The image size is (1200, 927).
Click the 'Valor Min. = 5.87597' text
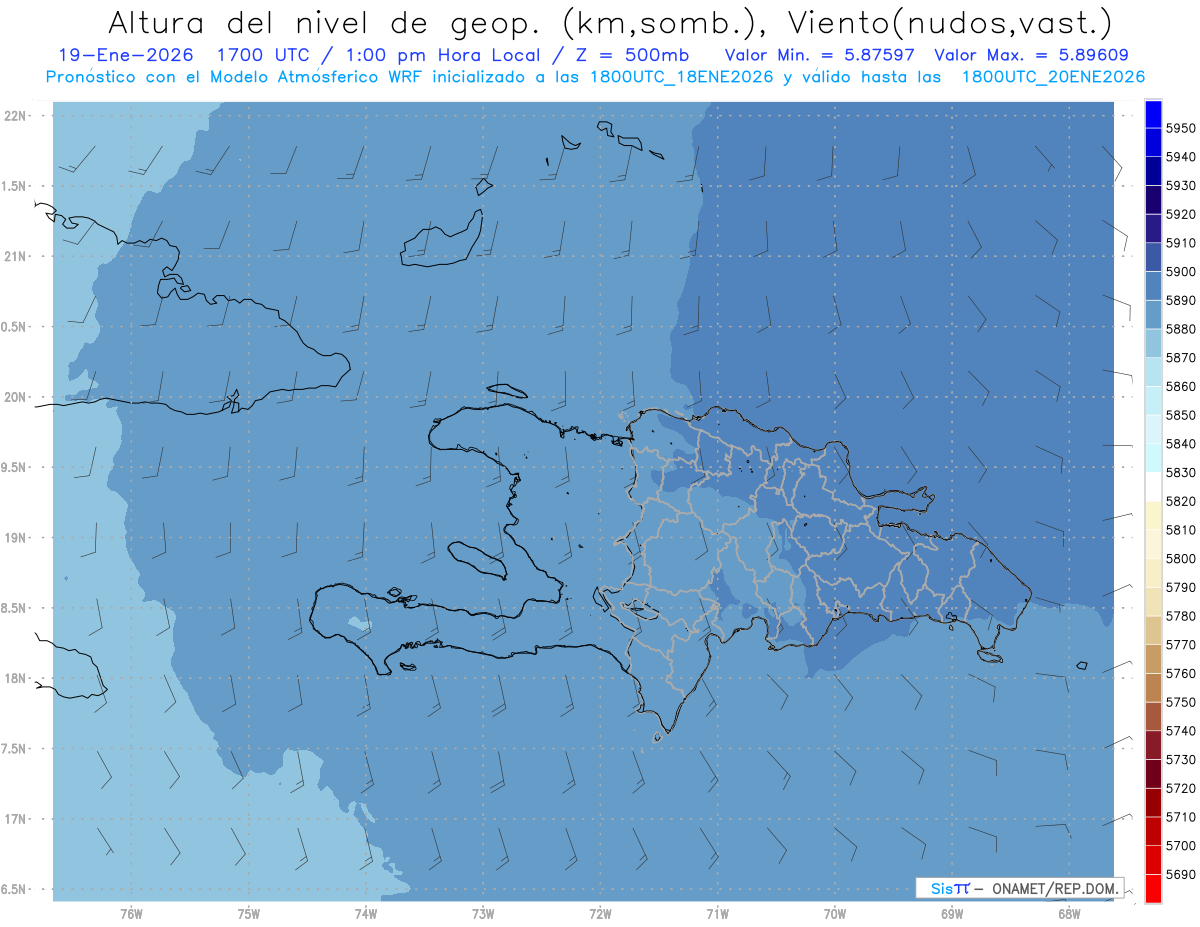(820, 55)
